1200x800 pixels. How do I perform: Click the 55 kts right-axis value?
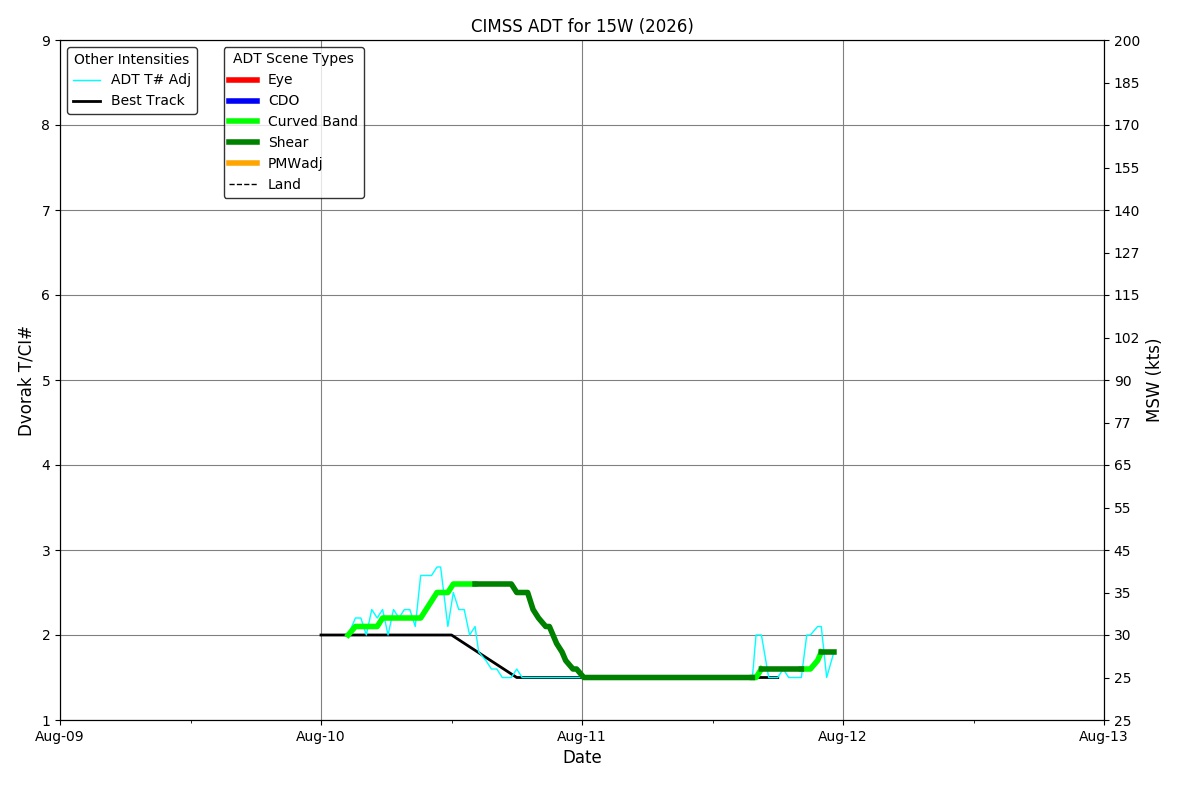1122,508
